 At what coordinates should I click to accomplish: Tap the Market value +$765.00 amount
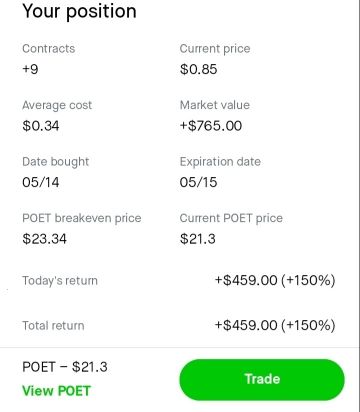coord(211,126)
